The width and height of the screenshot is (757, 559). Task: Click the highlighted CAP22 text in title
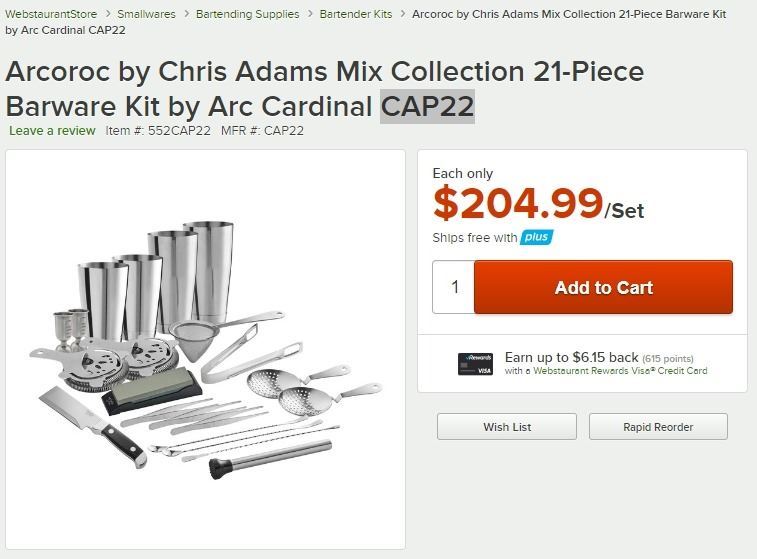tap(427, 105)
